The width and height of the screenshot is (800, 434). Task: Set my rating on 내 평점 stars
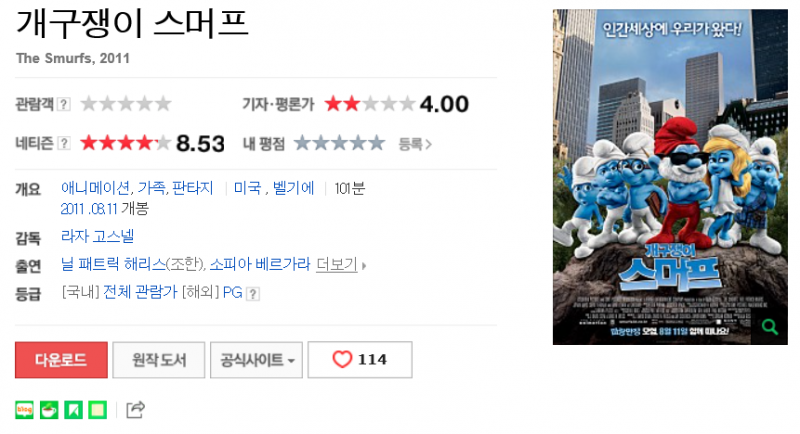point(339,143)
